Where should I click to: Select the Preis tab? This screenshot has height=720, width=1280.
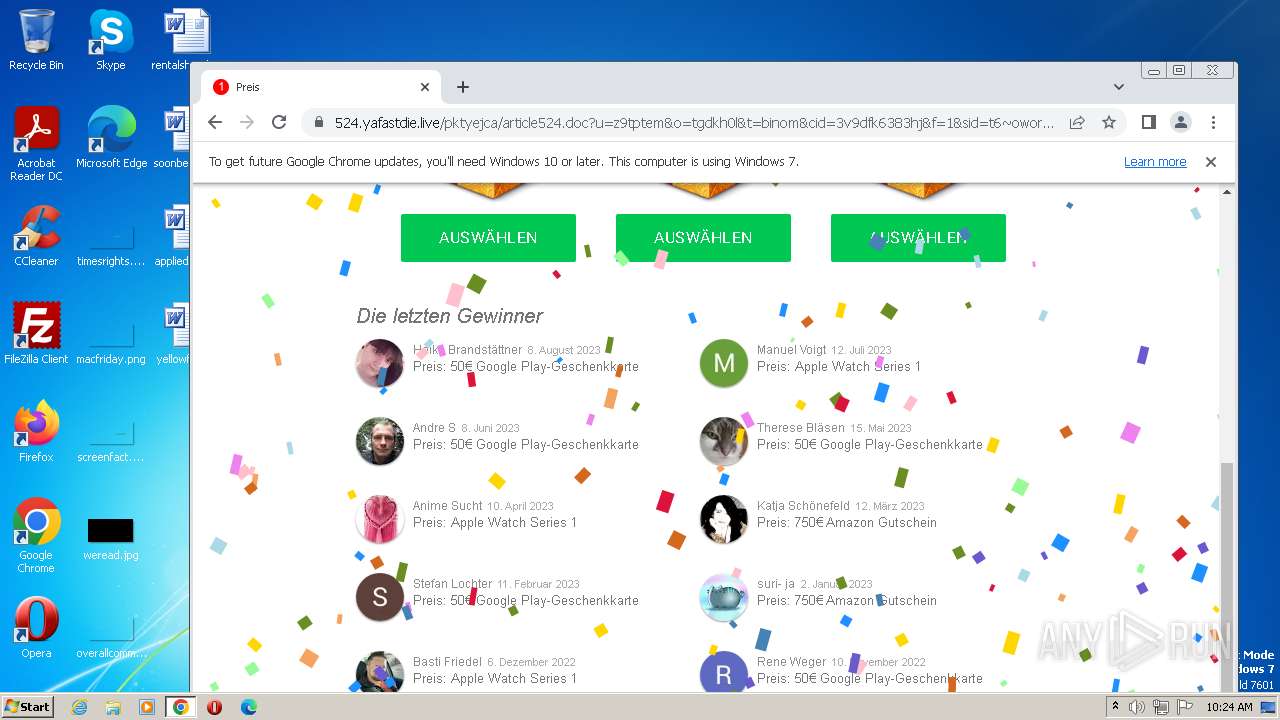[x=322, y=87]
